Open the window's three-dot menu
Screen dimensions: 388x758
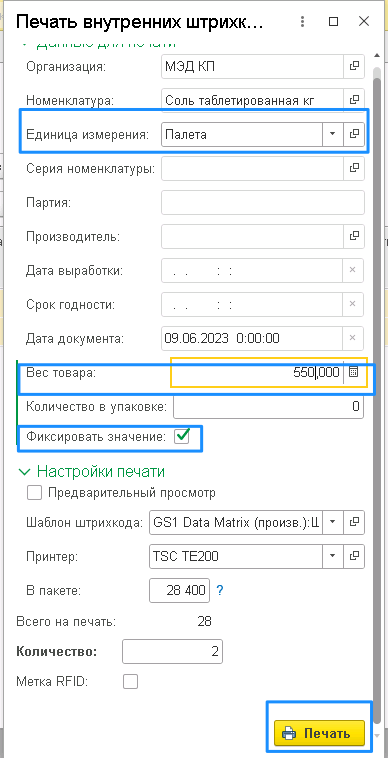[x=302, y=22]
